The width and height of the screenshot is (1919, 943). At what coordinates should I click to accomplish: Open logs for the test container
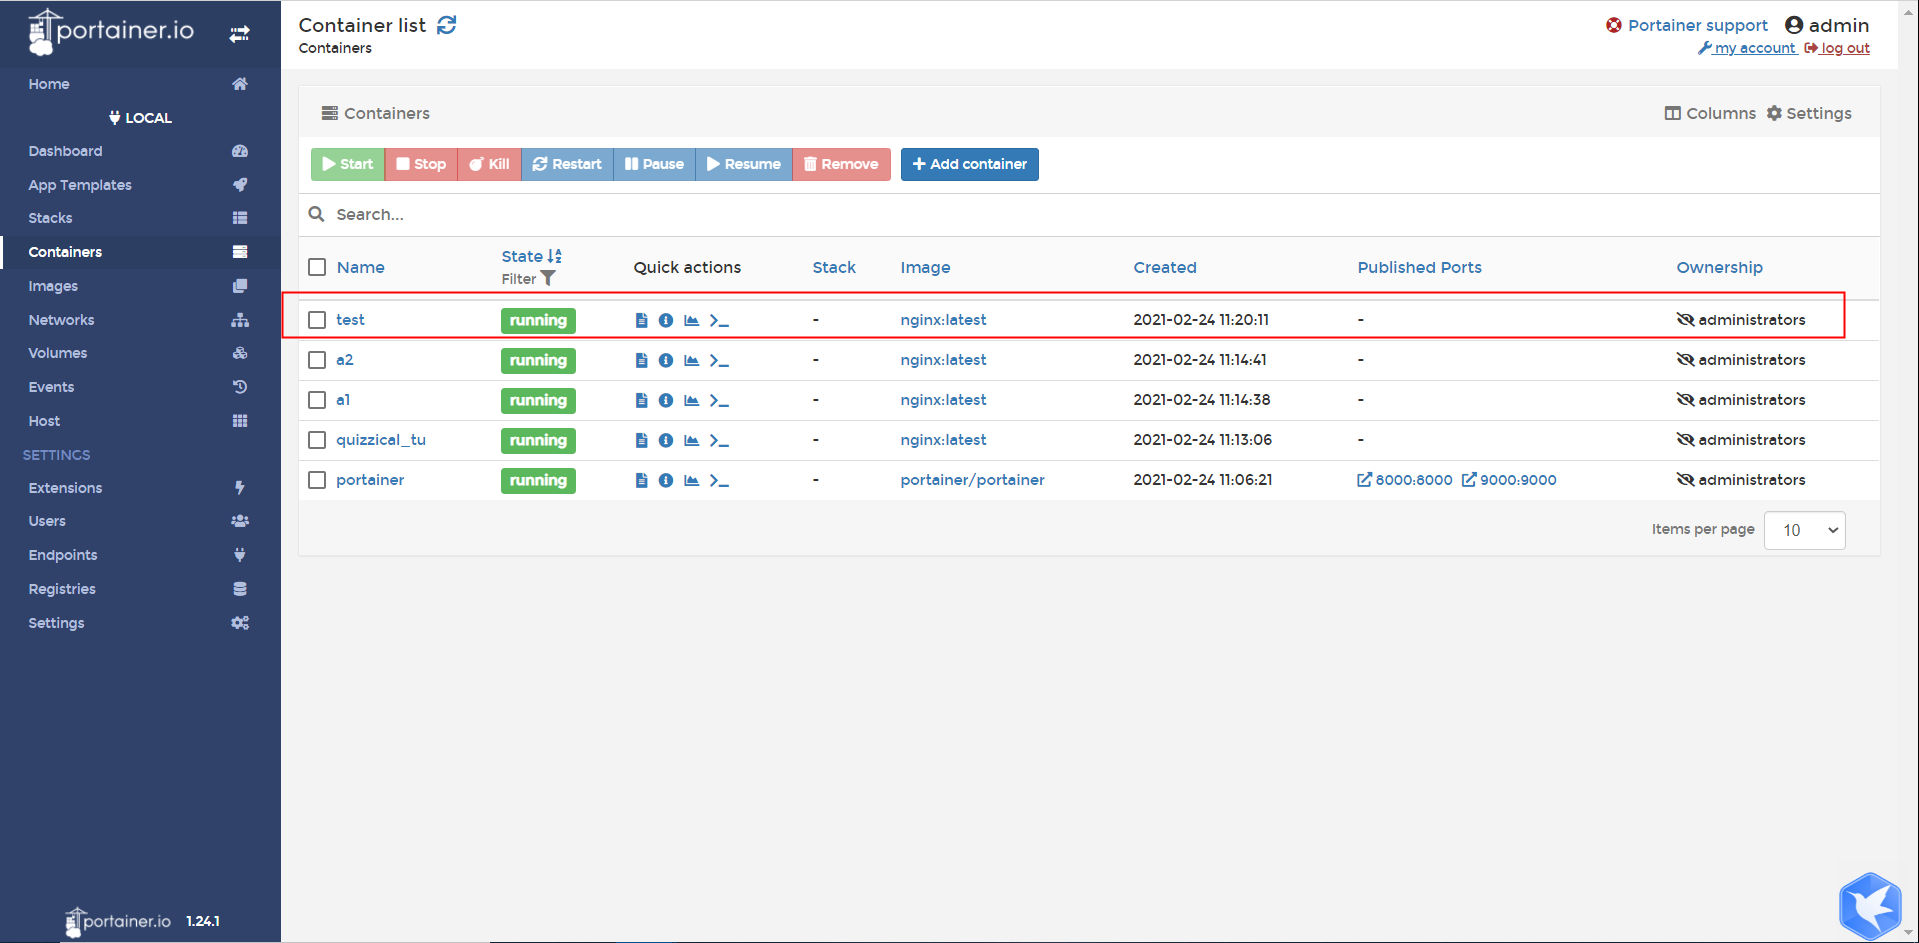(x=642, y=320)
